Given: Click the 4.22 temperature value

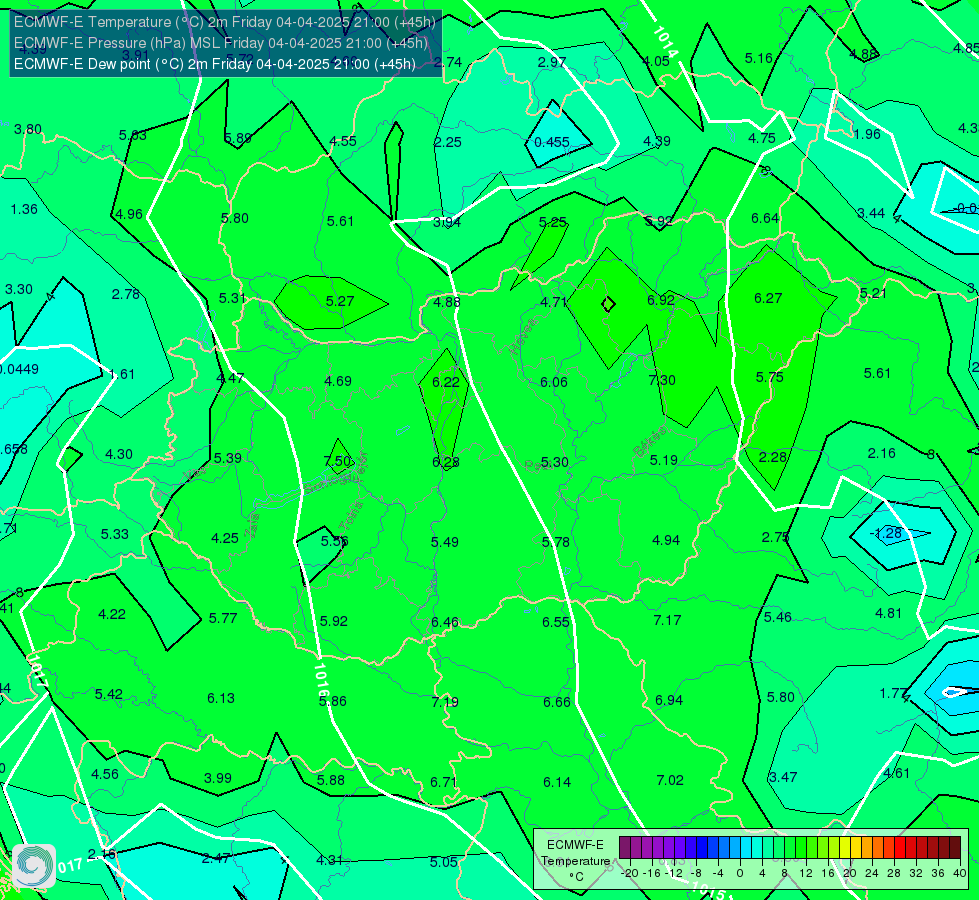Looking at the screenshot, I should [112, 615].
